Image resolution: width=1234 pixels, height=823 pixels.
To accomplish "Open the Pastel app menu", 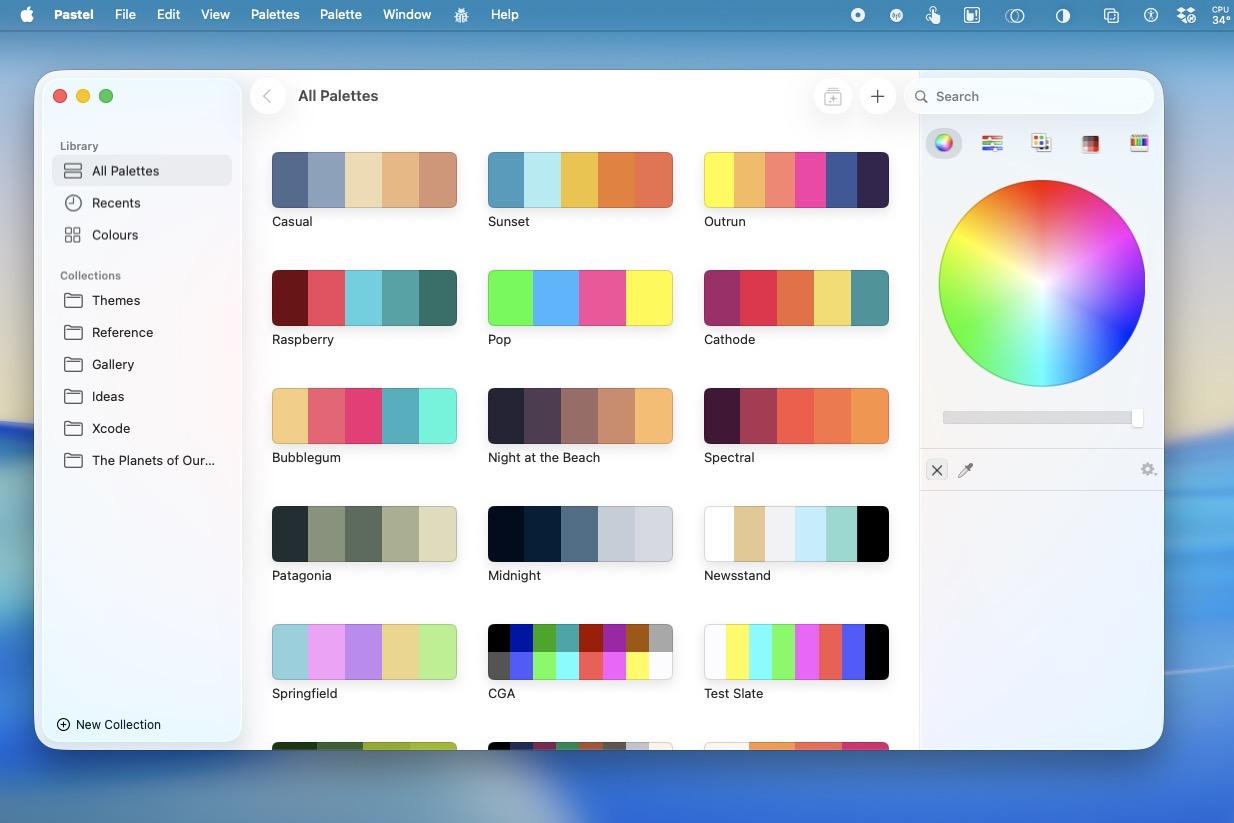I will point(73,15).
